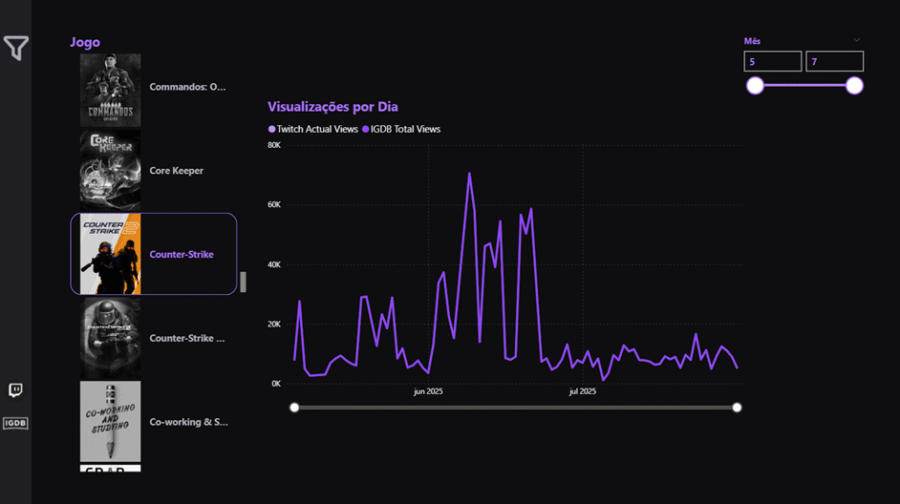Click the IGDB logo in sidebar

coord(15,423)
